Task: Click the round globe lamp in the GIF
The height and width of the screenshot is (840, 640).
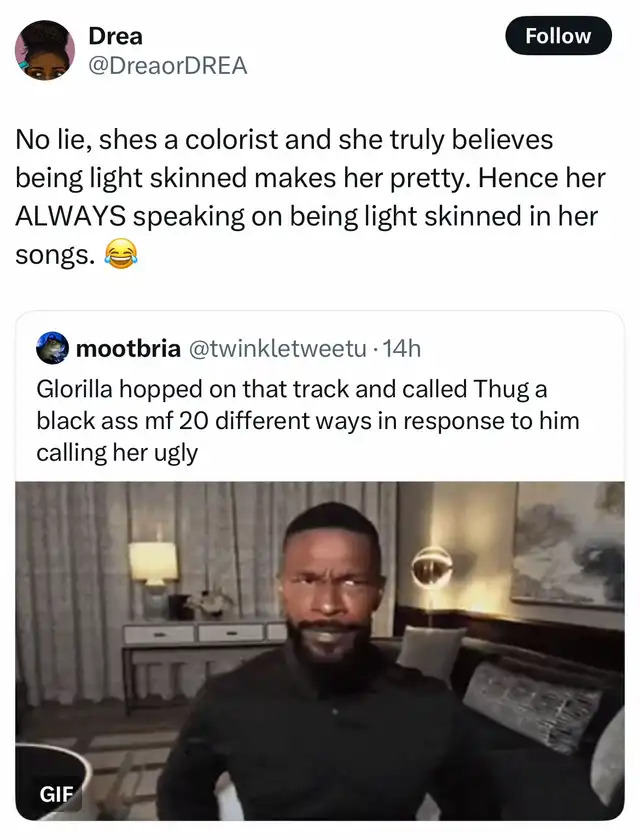Action: (x=432, y=568)
